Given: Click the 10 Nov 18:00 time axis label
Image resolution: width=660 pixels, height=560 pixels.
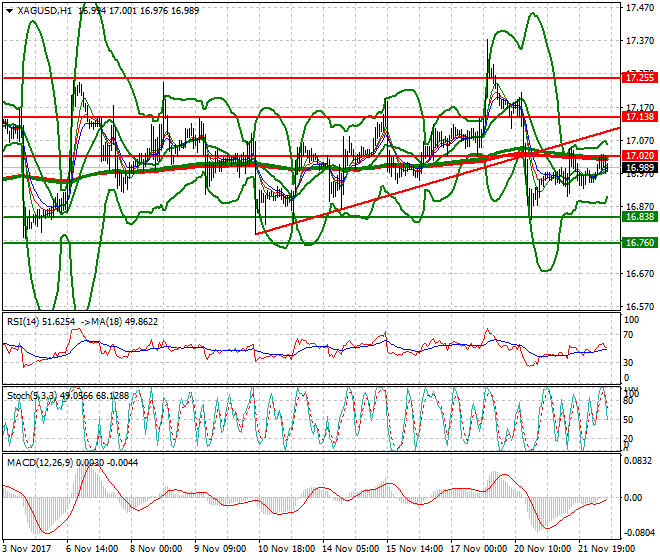Looking at the screenshot, I should (x=287, y=549).
